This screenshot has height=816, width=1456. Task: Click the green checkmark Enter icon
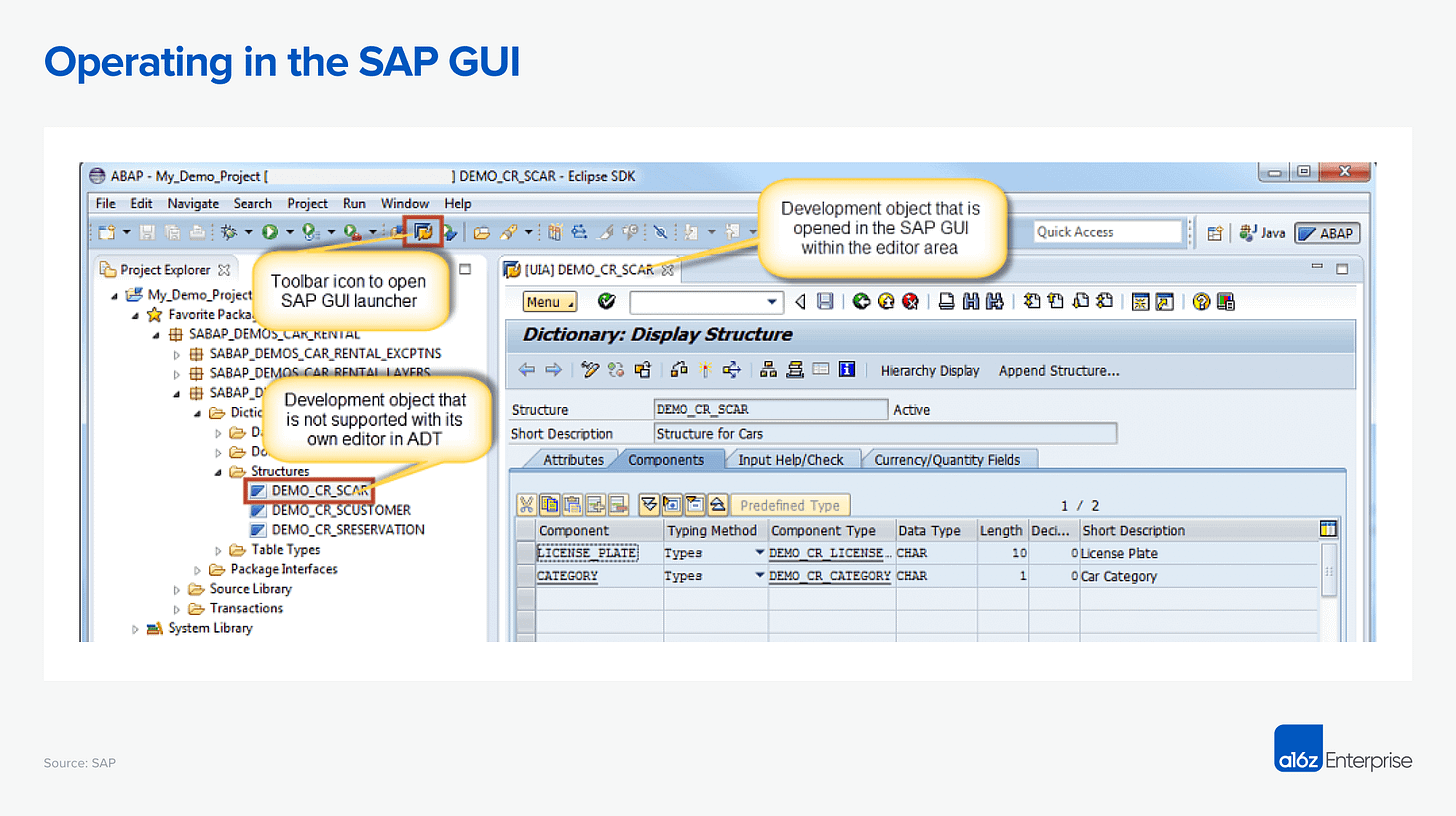pos(606,302)
